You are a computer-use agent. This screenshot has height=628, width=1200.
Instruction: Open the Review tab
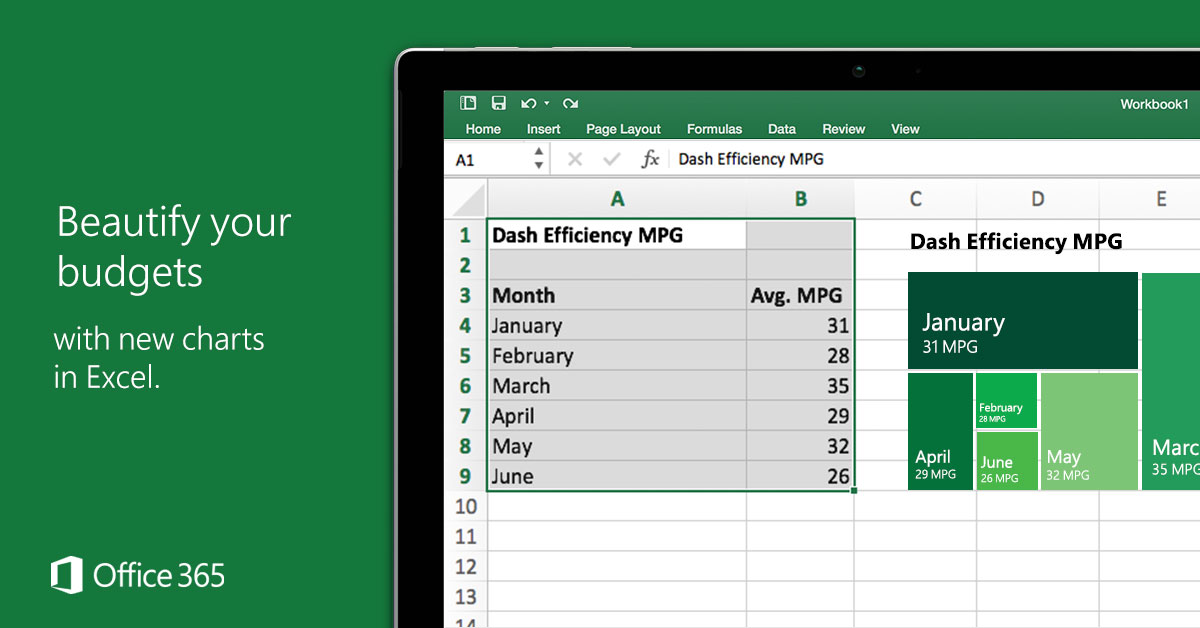[844, 129]
